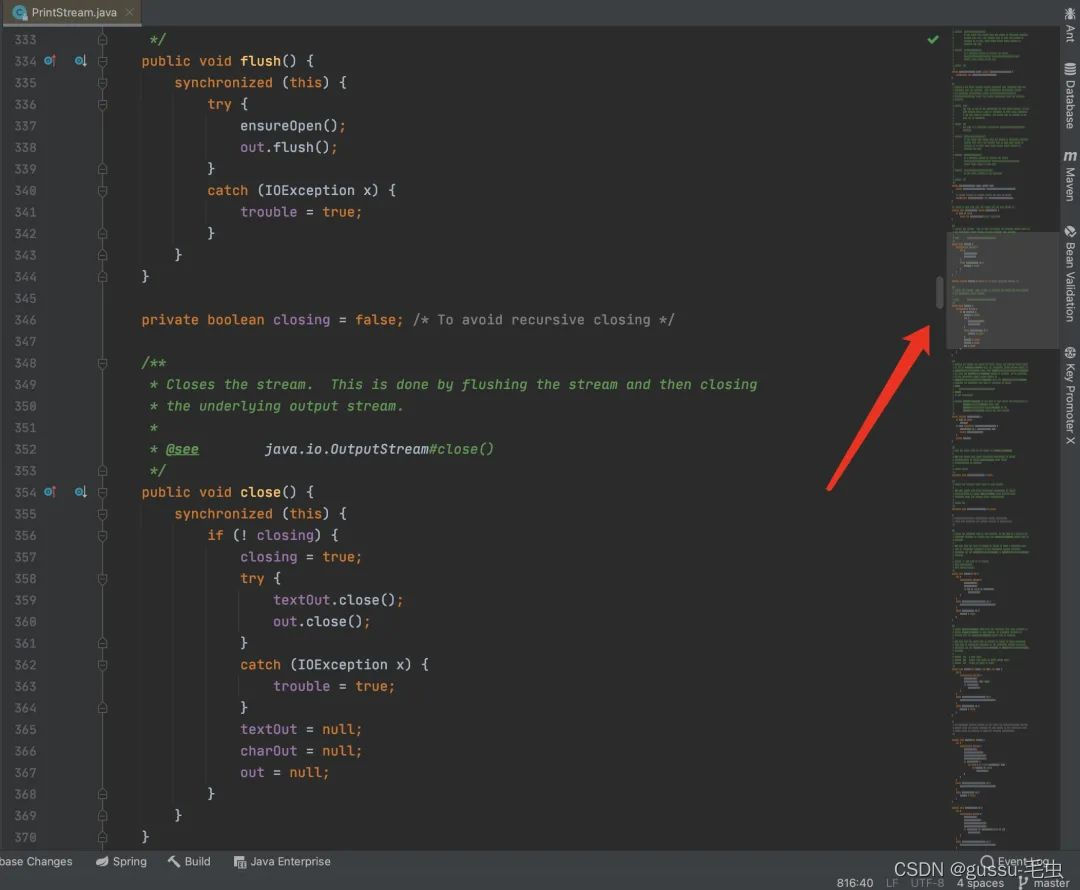Open the Bean Validation tool window
This screenshot has height=890, width=1080.
point(1070,273)
